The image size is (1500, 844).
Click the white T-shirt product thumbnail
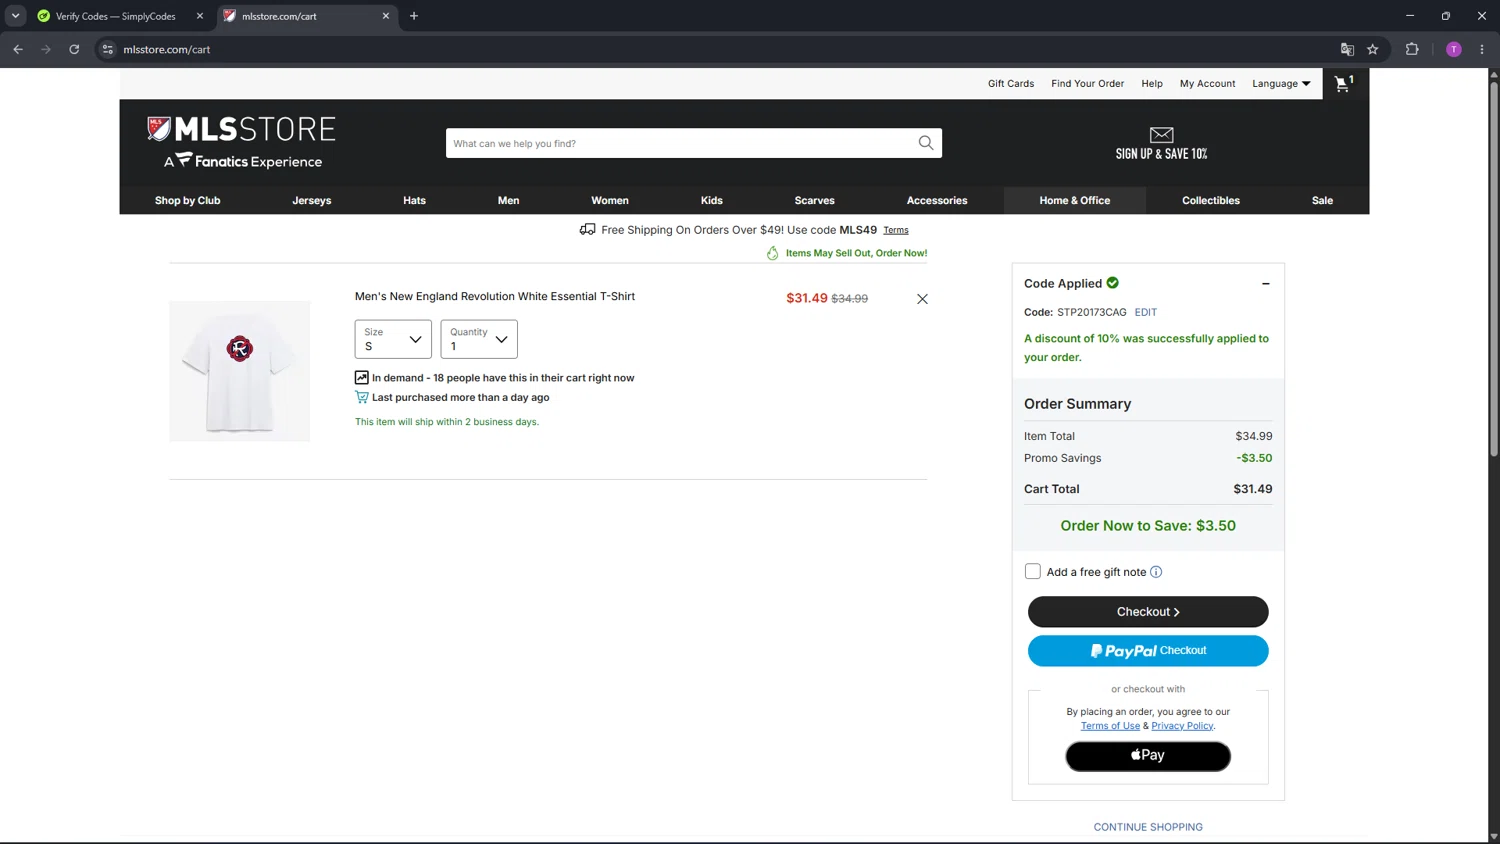click(x=240, y=371)
